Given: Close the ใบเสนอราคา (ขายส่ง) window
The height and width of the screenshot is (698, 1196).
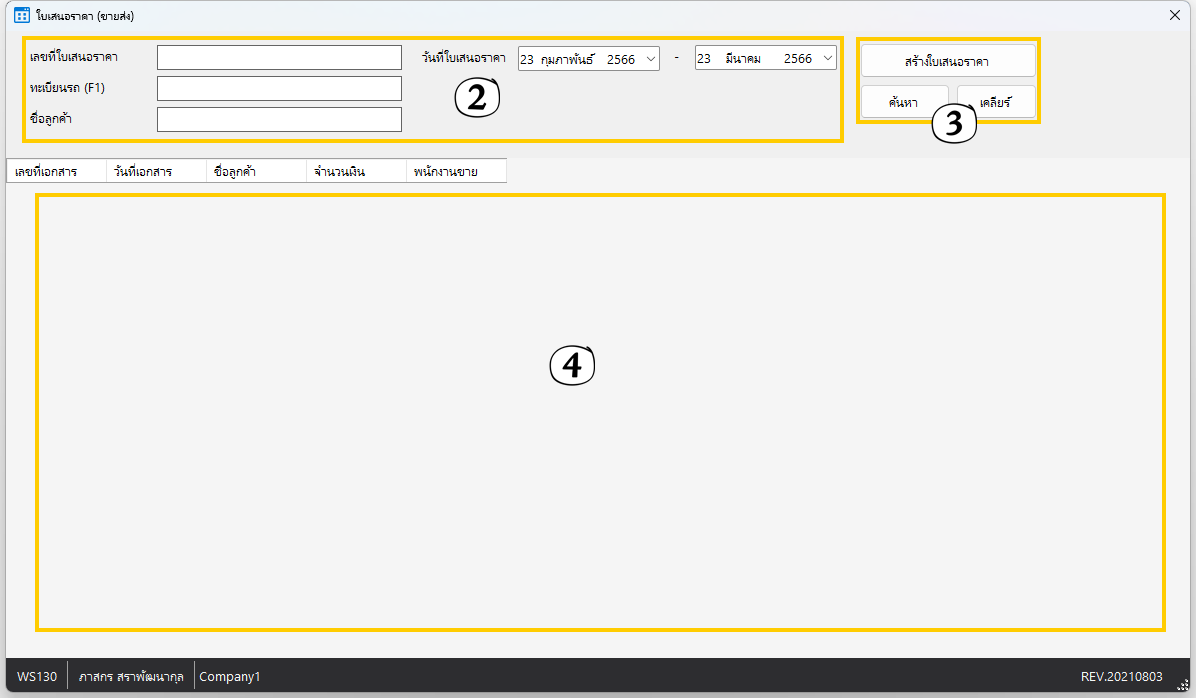Looking at the screenshot, I should (x=1175, y=15).
